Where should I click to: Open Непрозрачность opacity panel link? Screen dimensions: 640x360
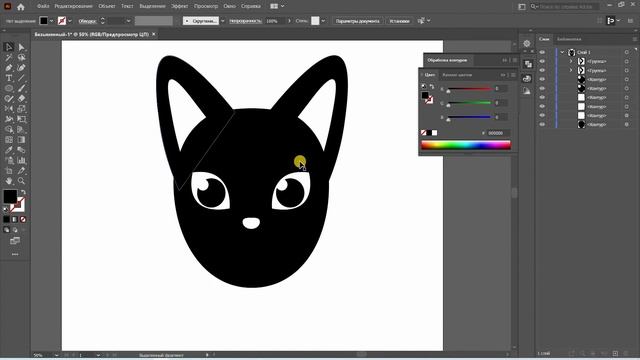(245, 21)
